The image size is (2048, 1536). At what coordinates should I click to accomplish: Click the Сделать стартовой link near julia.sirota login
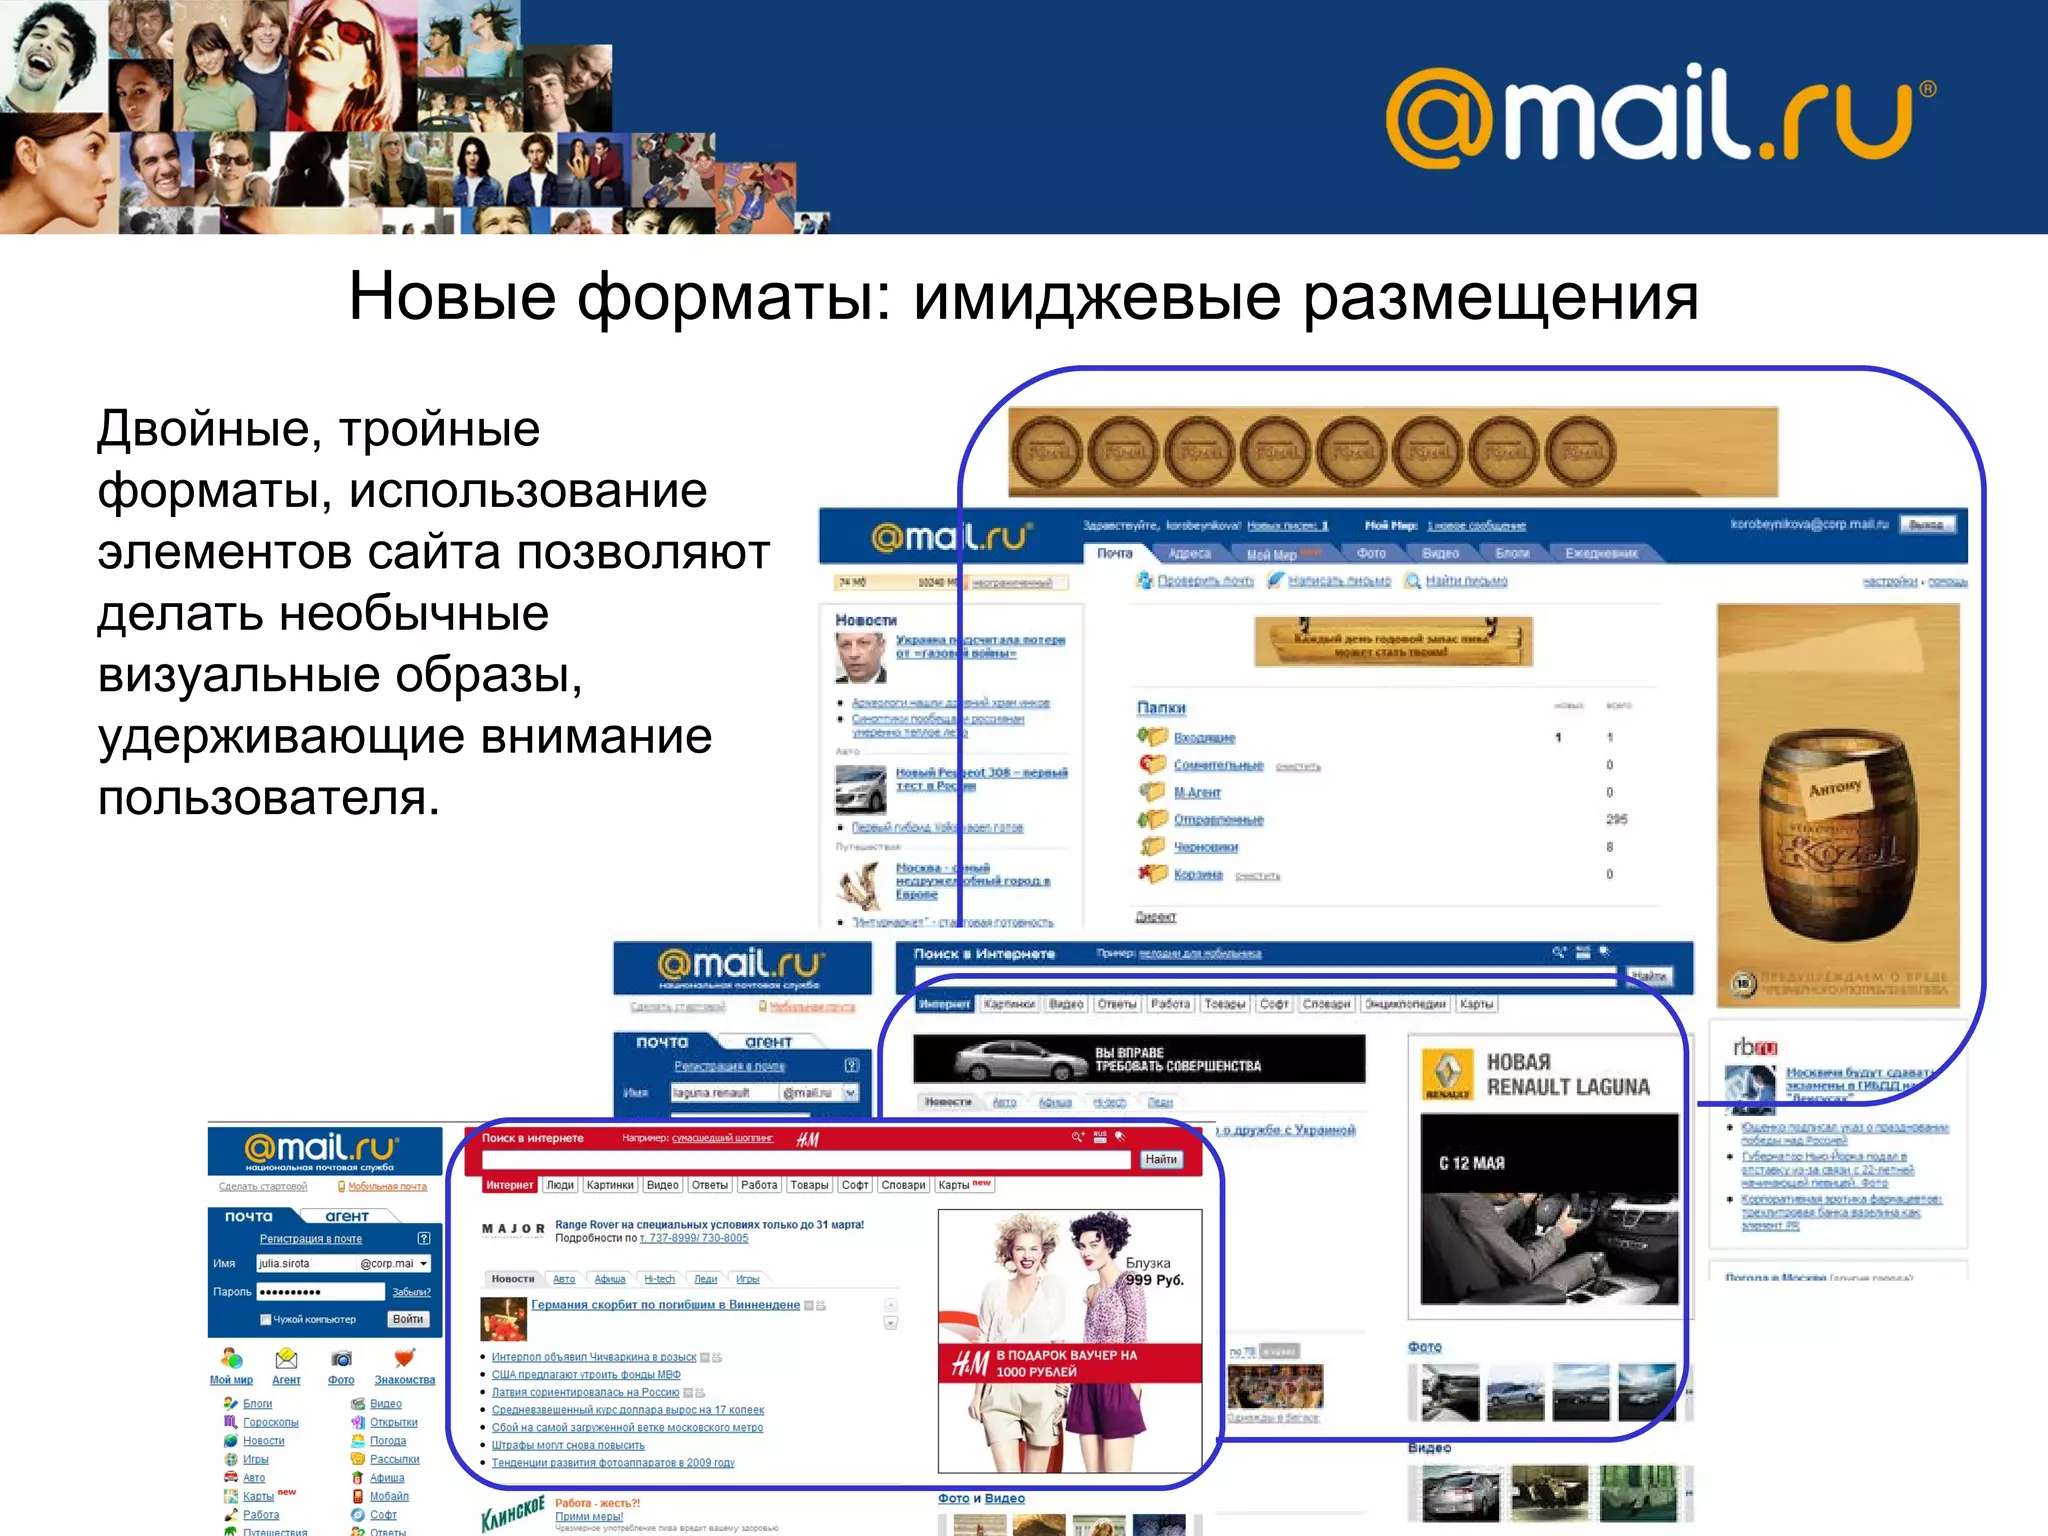point(263,1187)
